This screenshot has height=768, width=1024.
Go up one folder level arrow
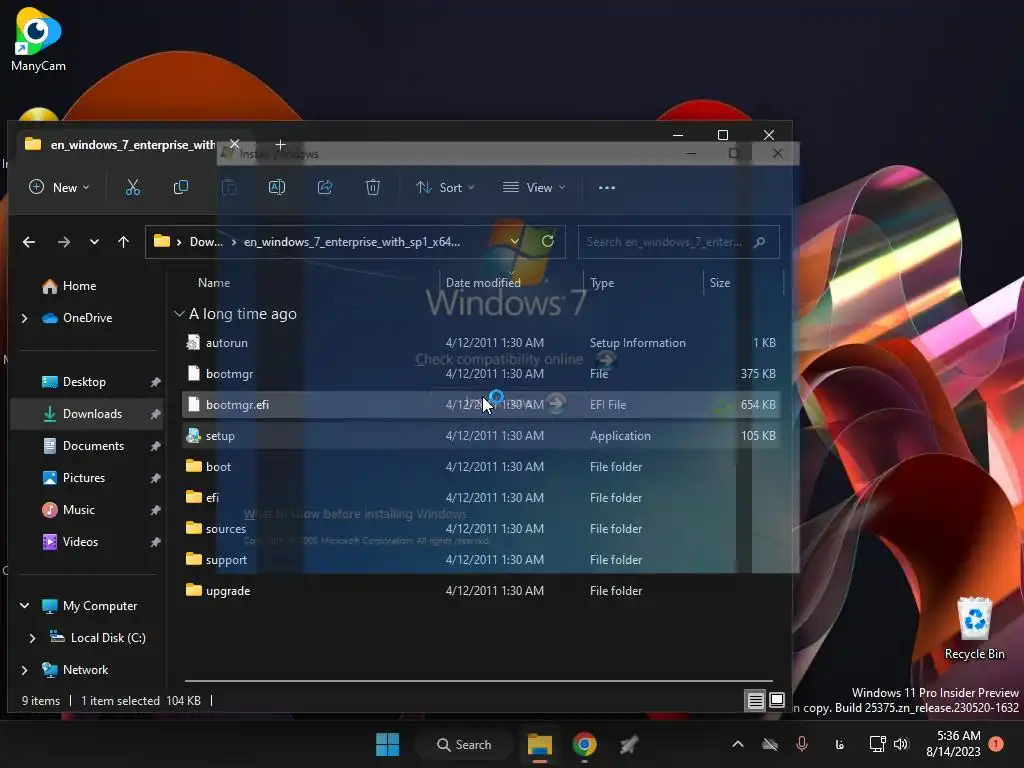coord(123,242)
